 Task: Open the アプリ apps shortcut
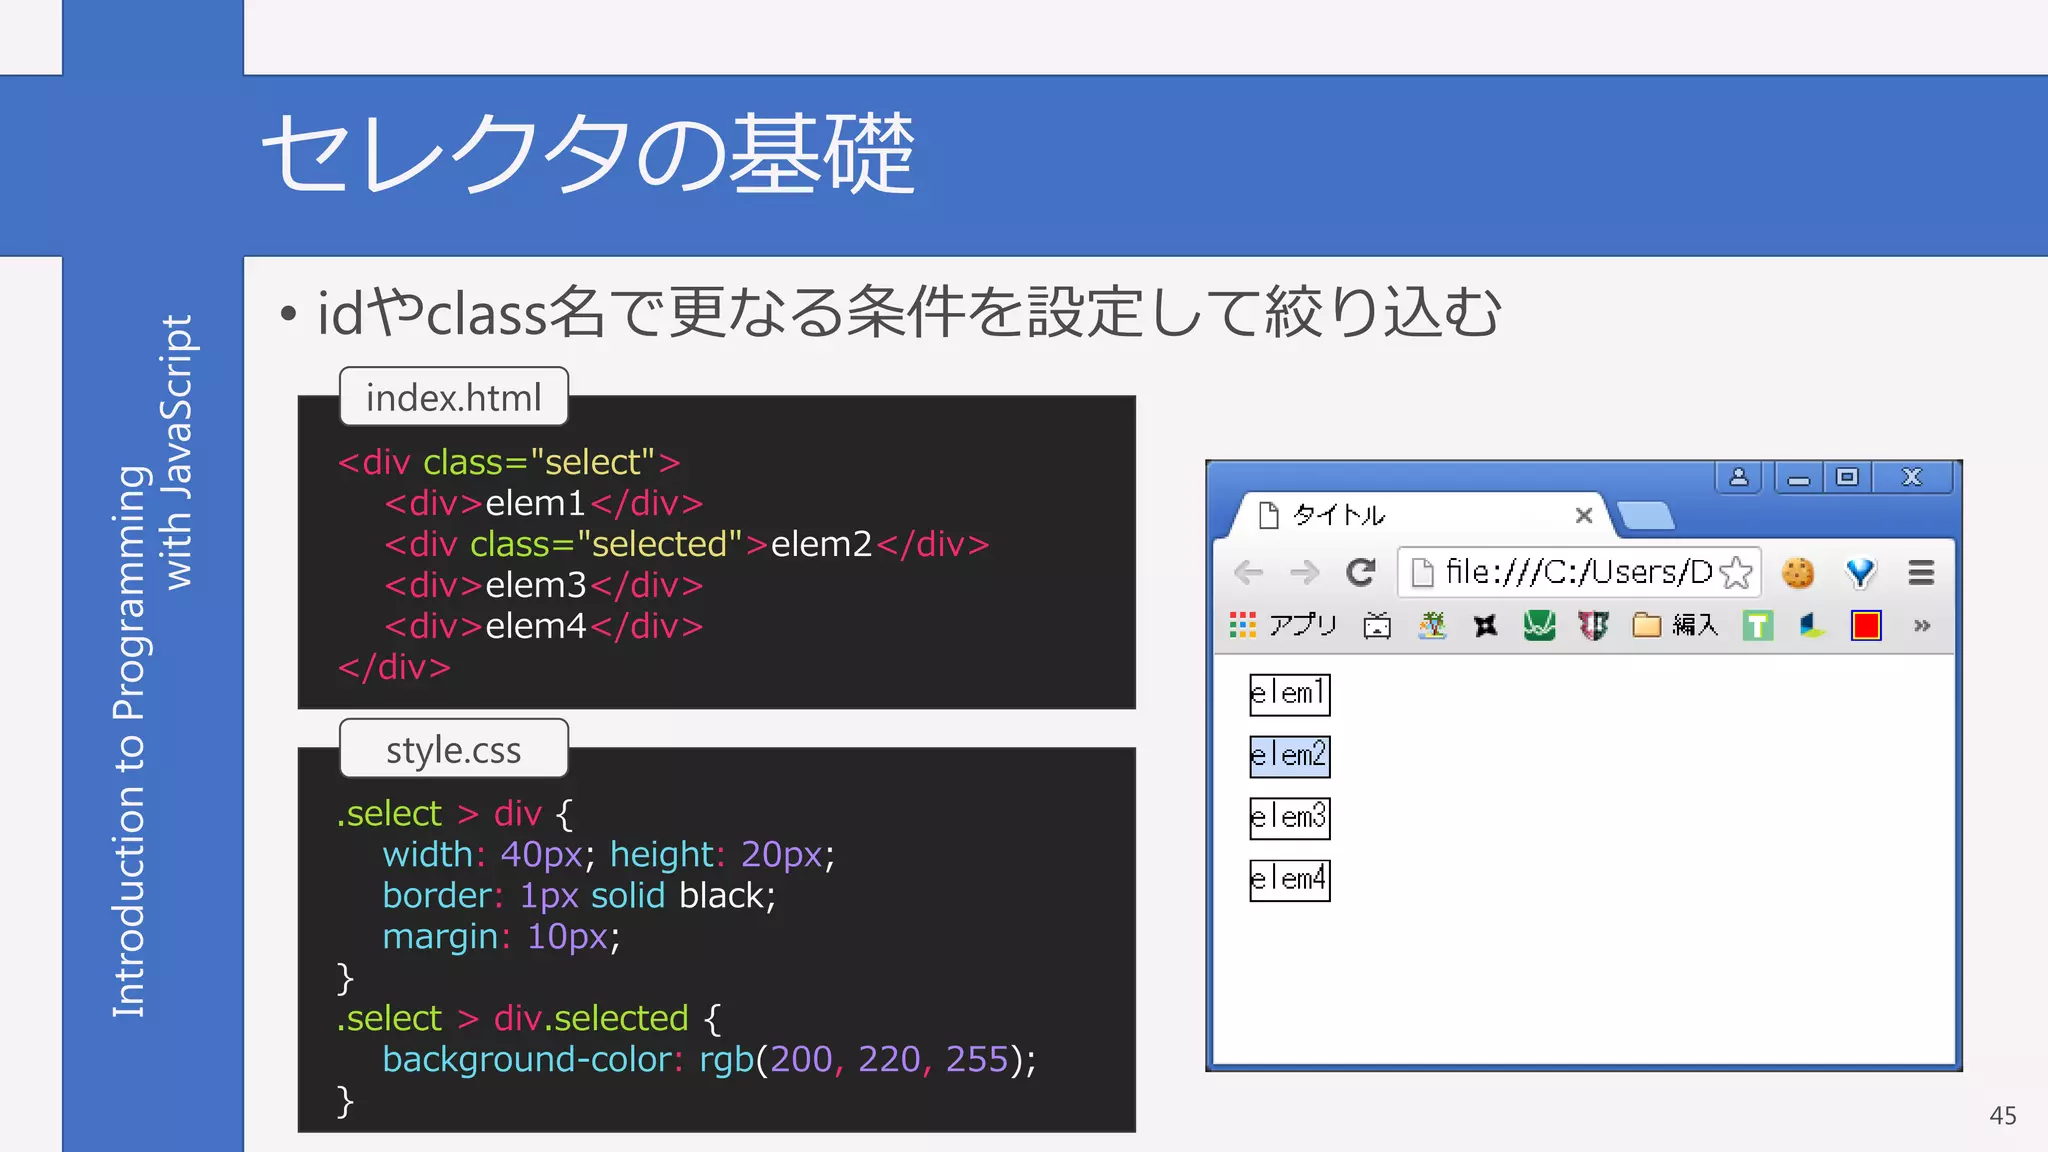tap(1283, 626)
